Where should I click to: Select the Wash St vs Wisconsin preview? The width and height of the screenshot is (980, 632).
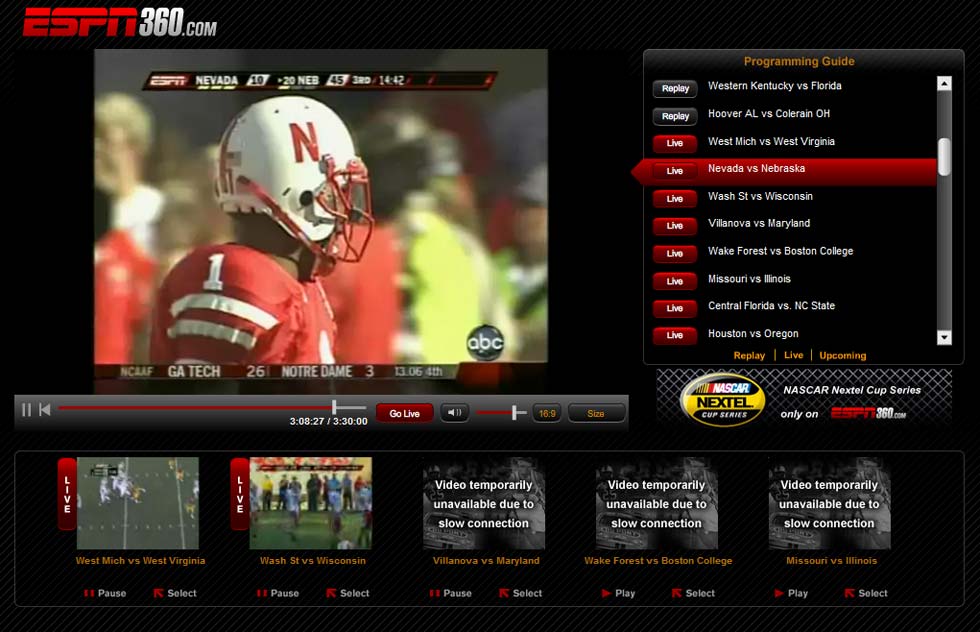tap(348, 593)
